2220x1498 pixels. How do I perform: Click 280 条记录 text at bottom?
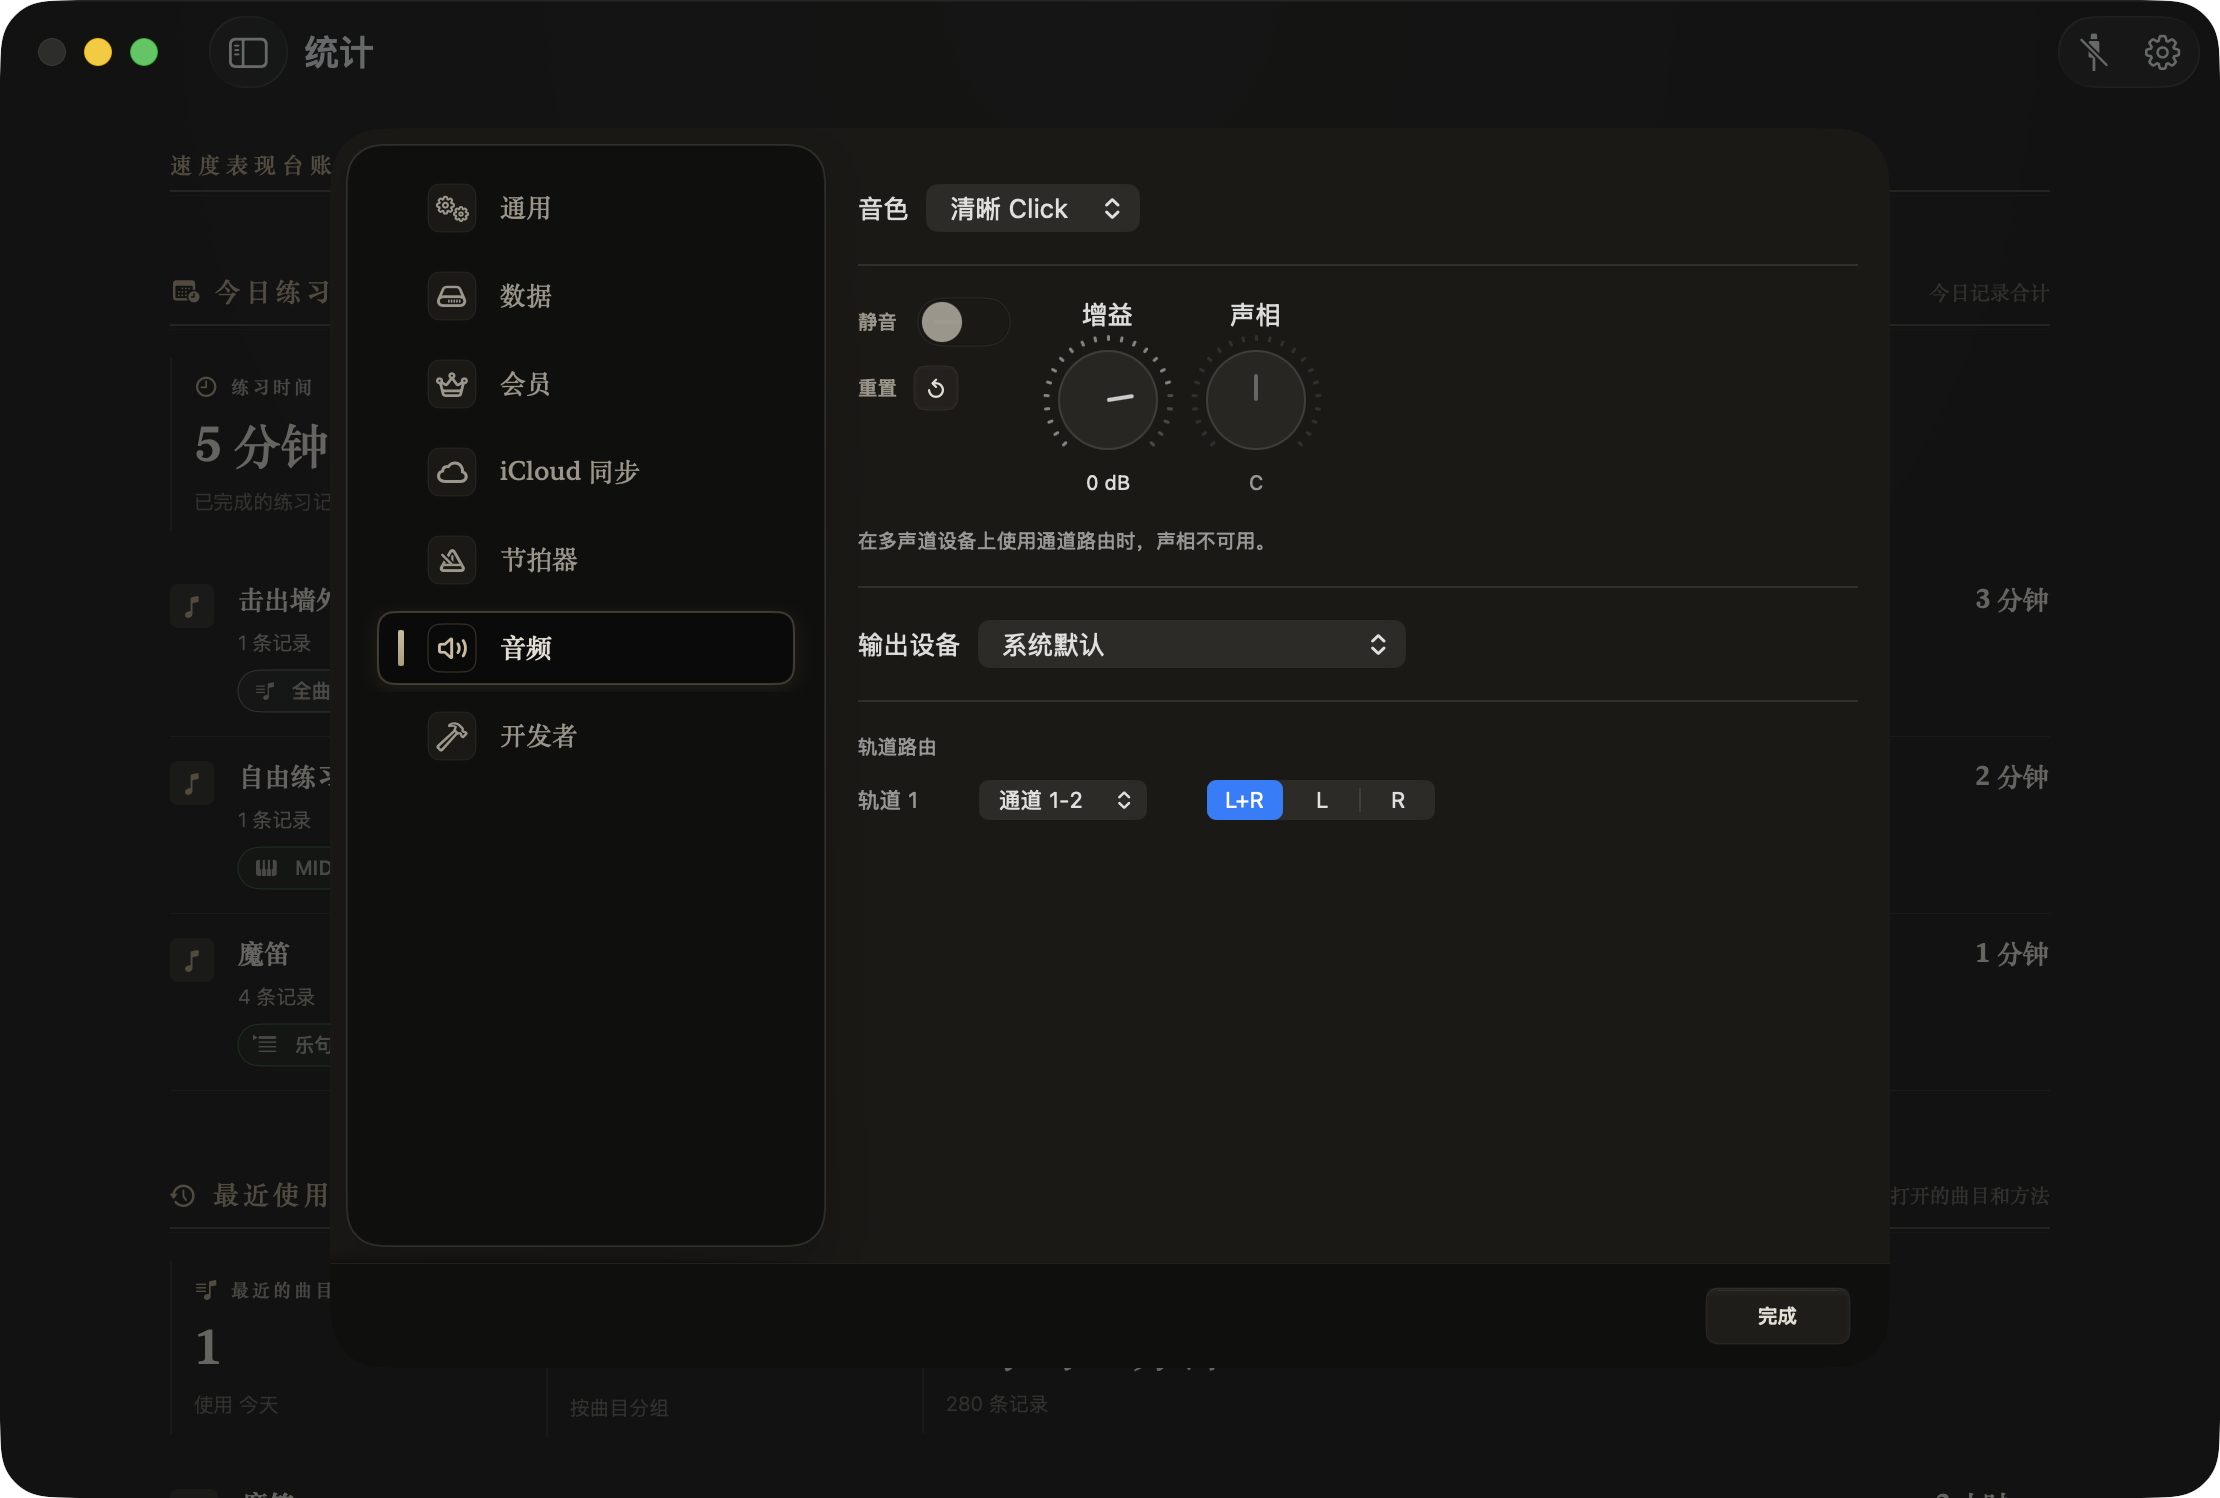tap(997, 1404)
